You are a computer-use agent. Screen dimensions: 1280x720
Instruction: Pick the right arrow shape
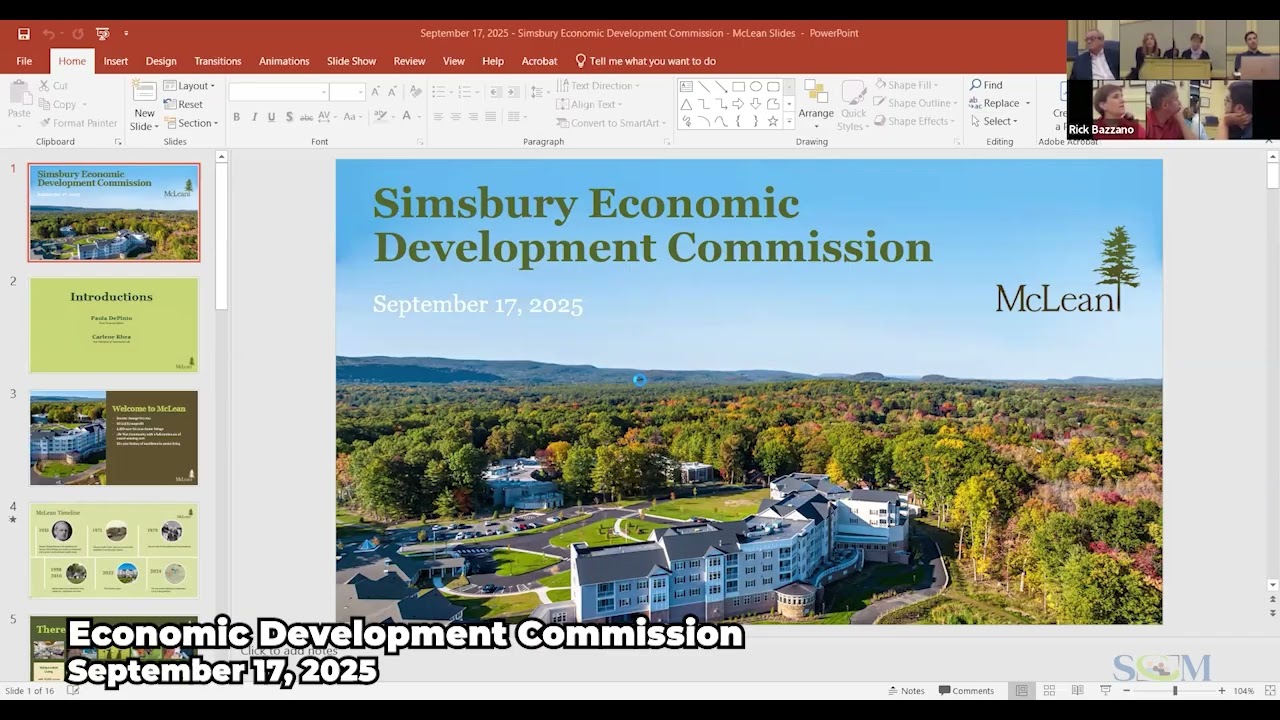[738, 104]
